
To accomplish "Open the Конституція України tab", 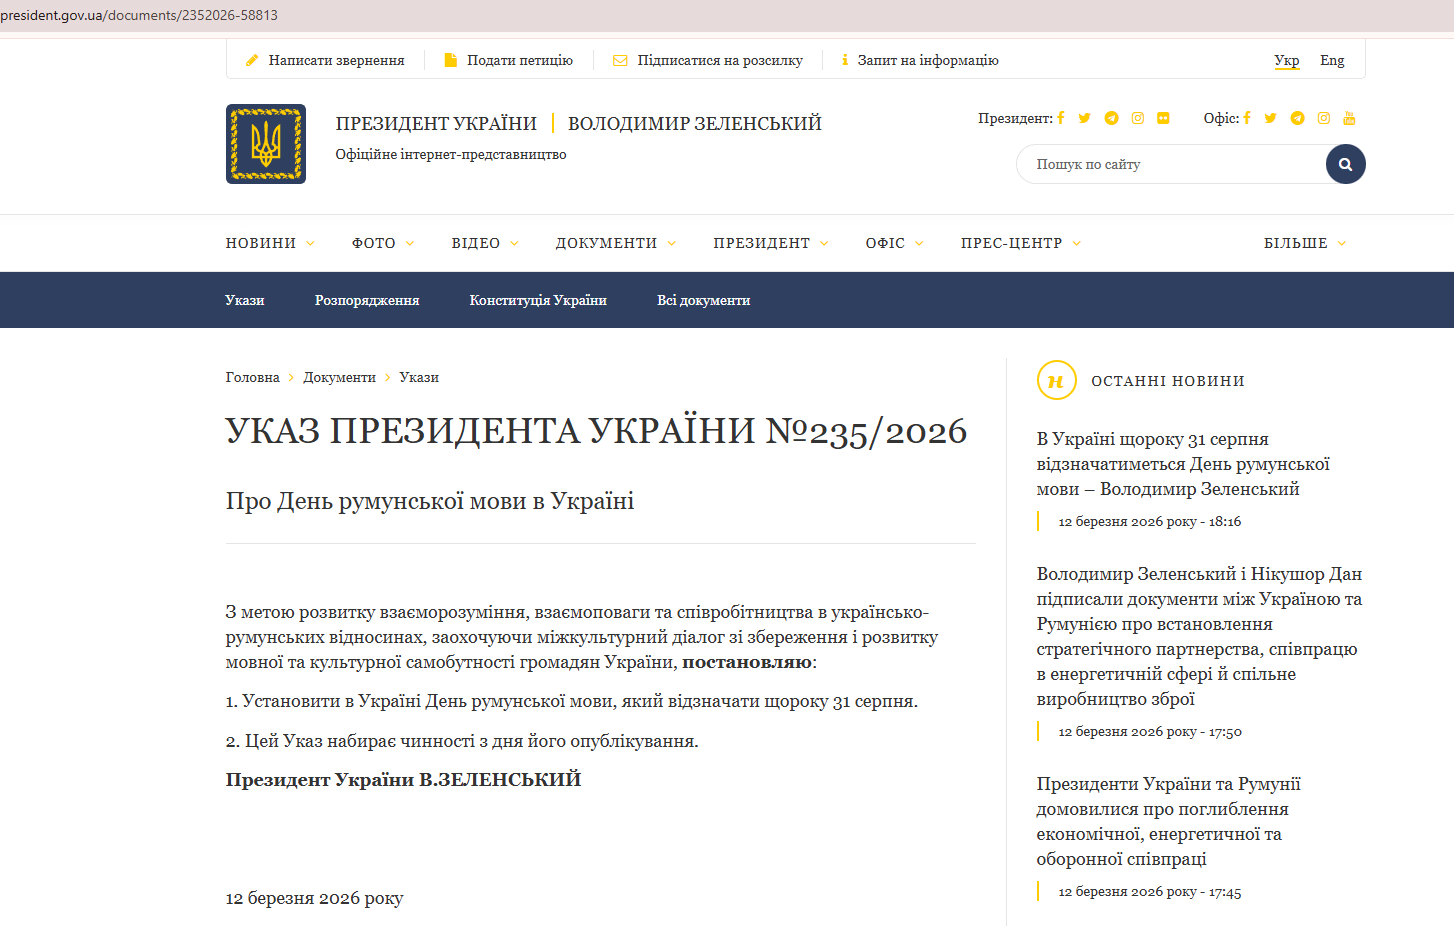I will tap(538, 300).
